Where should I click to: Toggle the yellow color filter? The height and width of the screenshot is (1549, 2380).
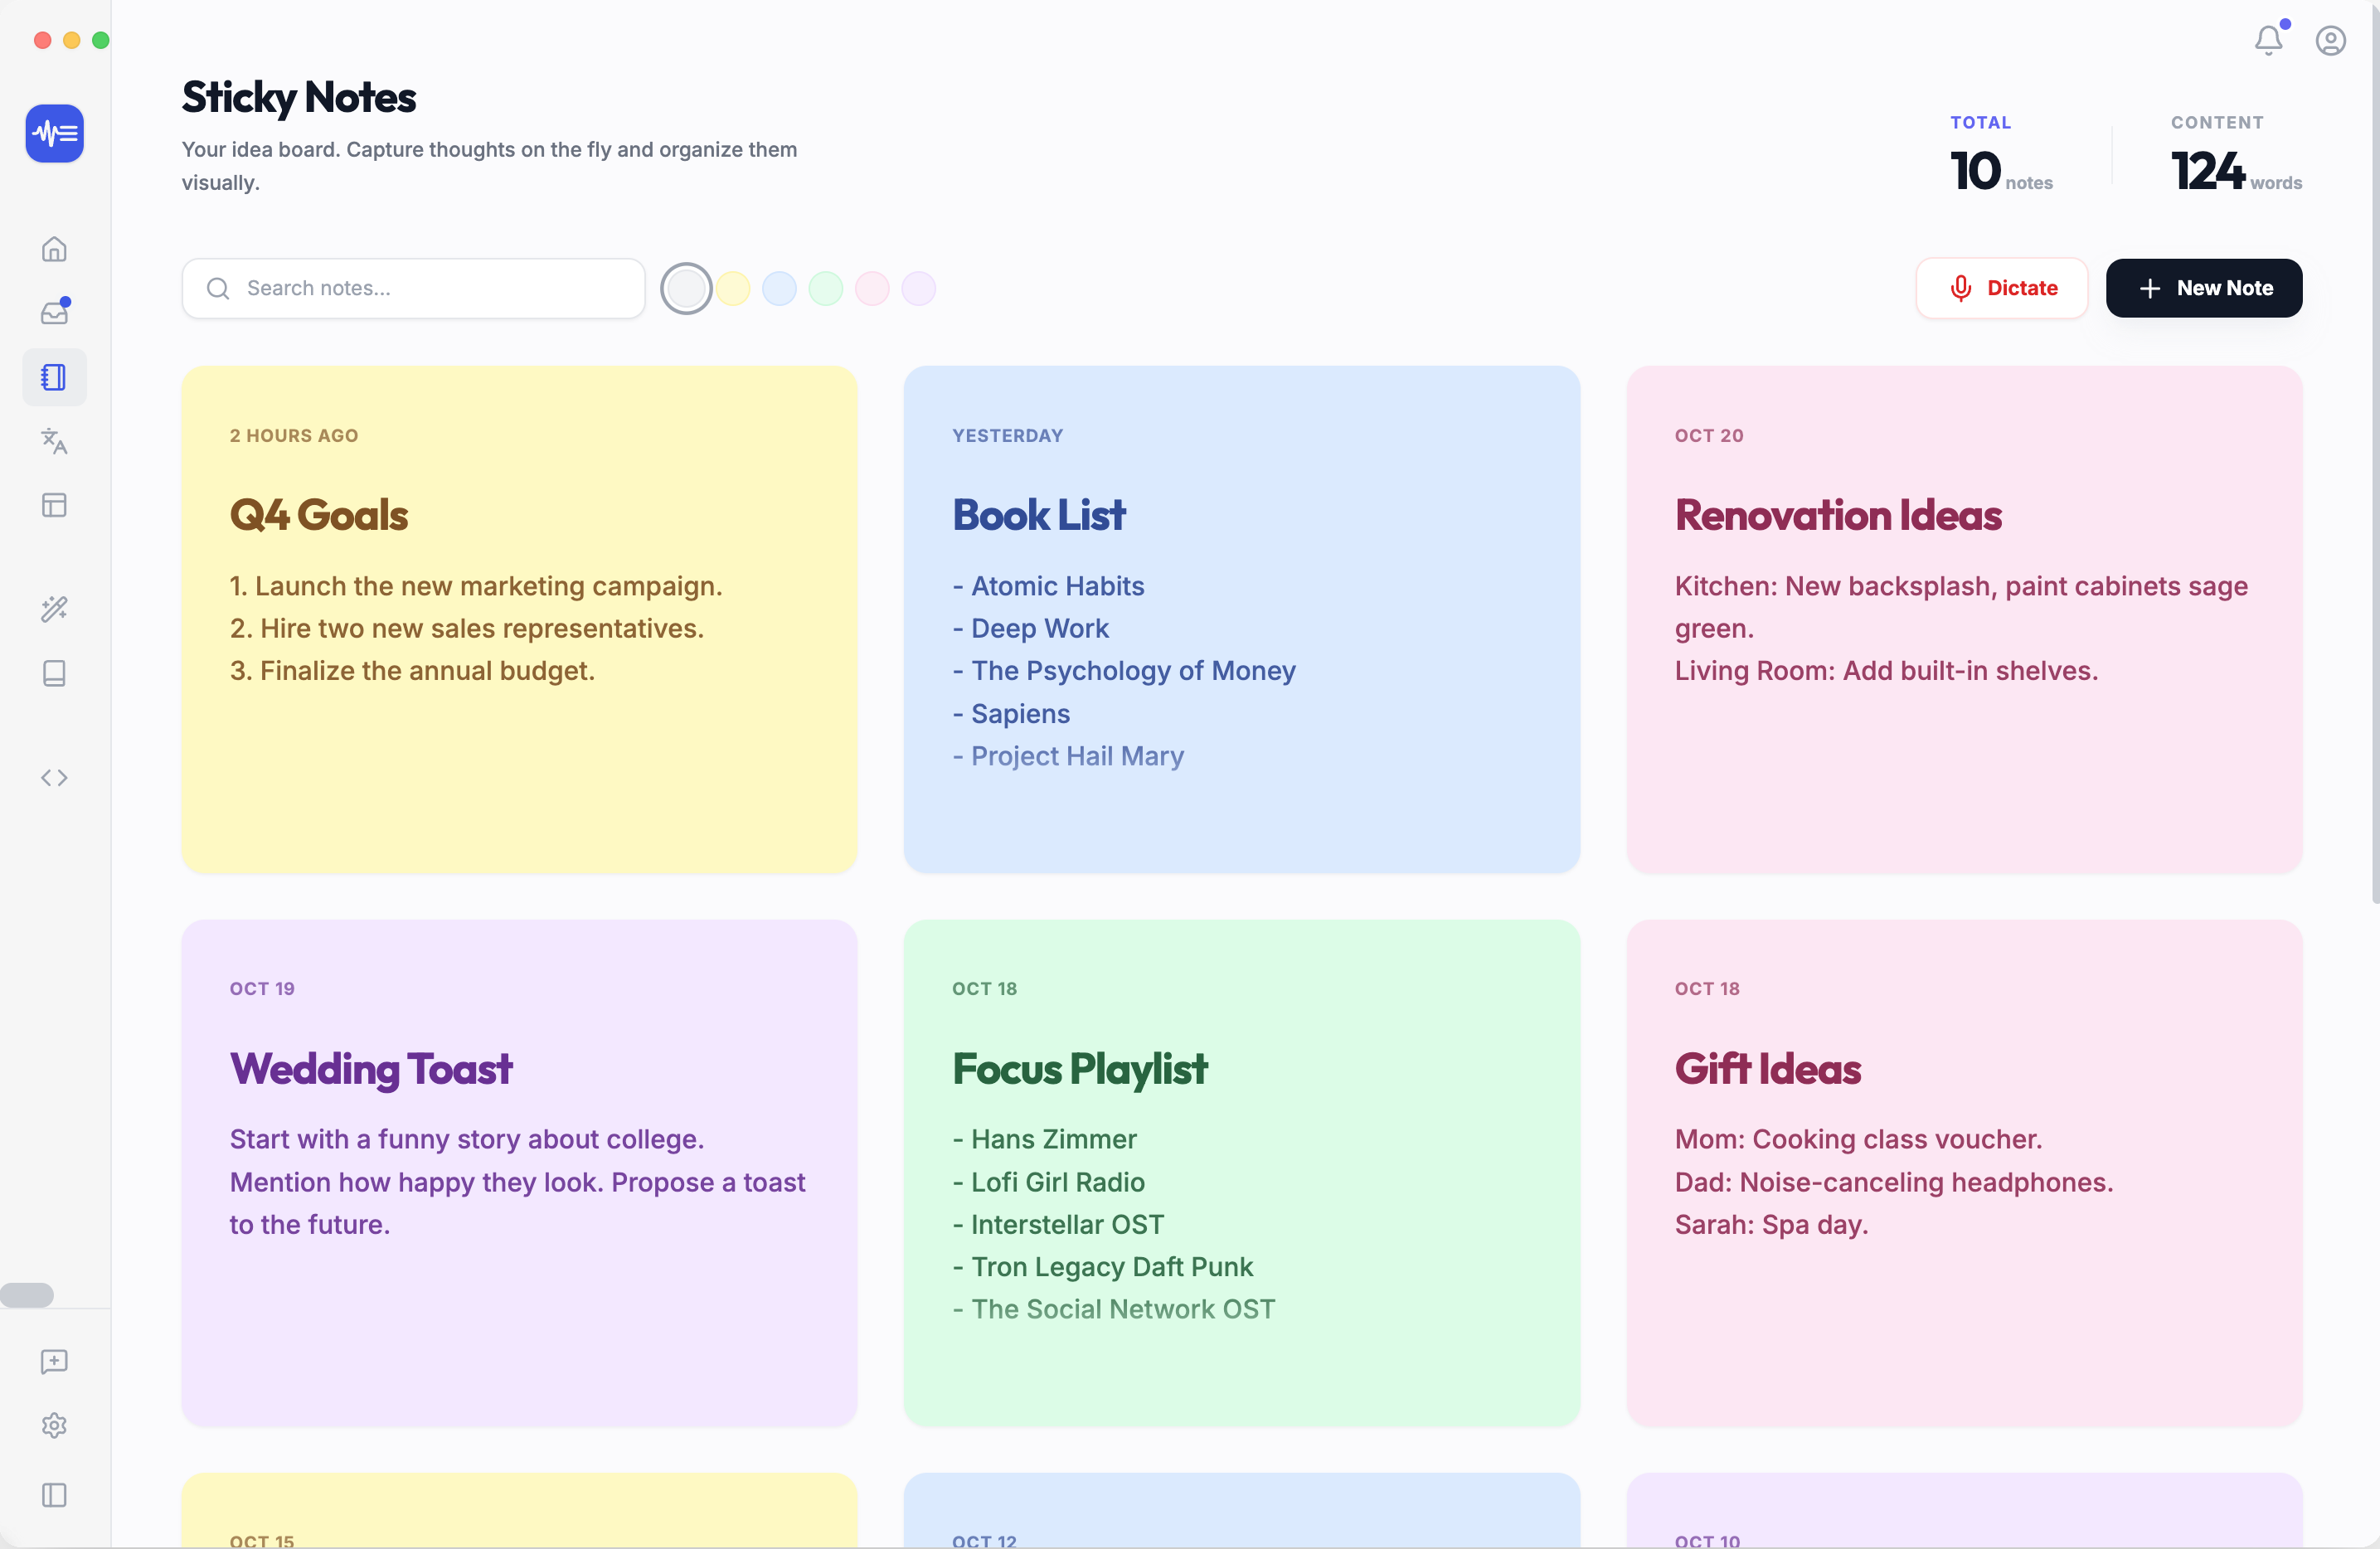733,288
